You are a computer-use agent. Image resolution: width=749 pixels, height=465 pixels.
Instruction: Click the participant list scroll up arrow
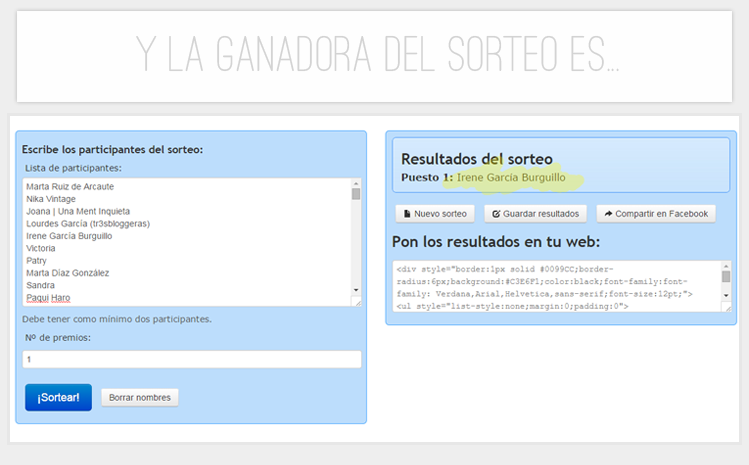[x=356, y=183]
